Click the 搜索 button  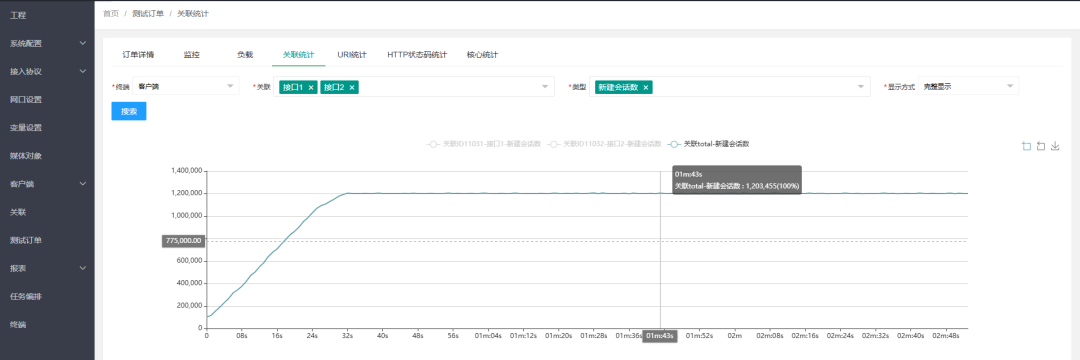129,111
